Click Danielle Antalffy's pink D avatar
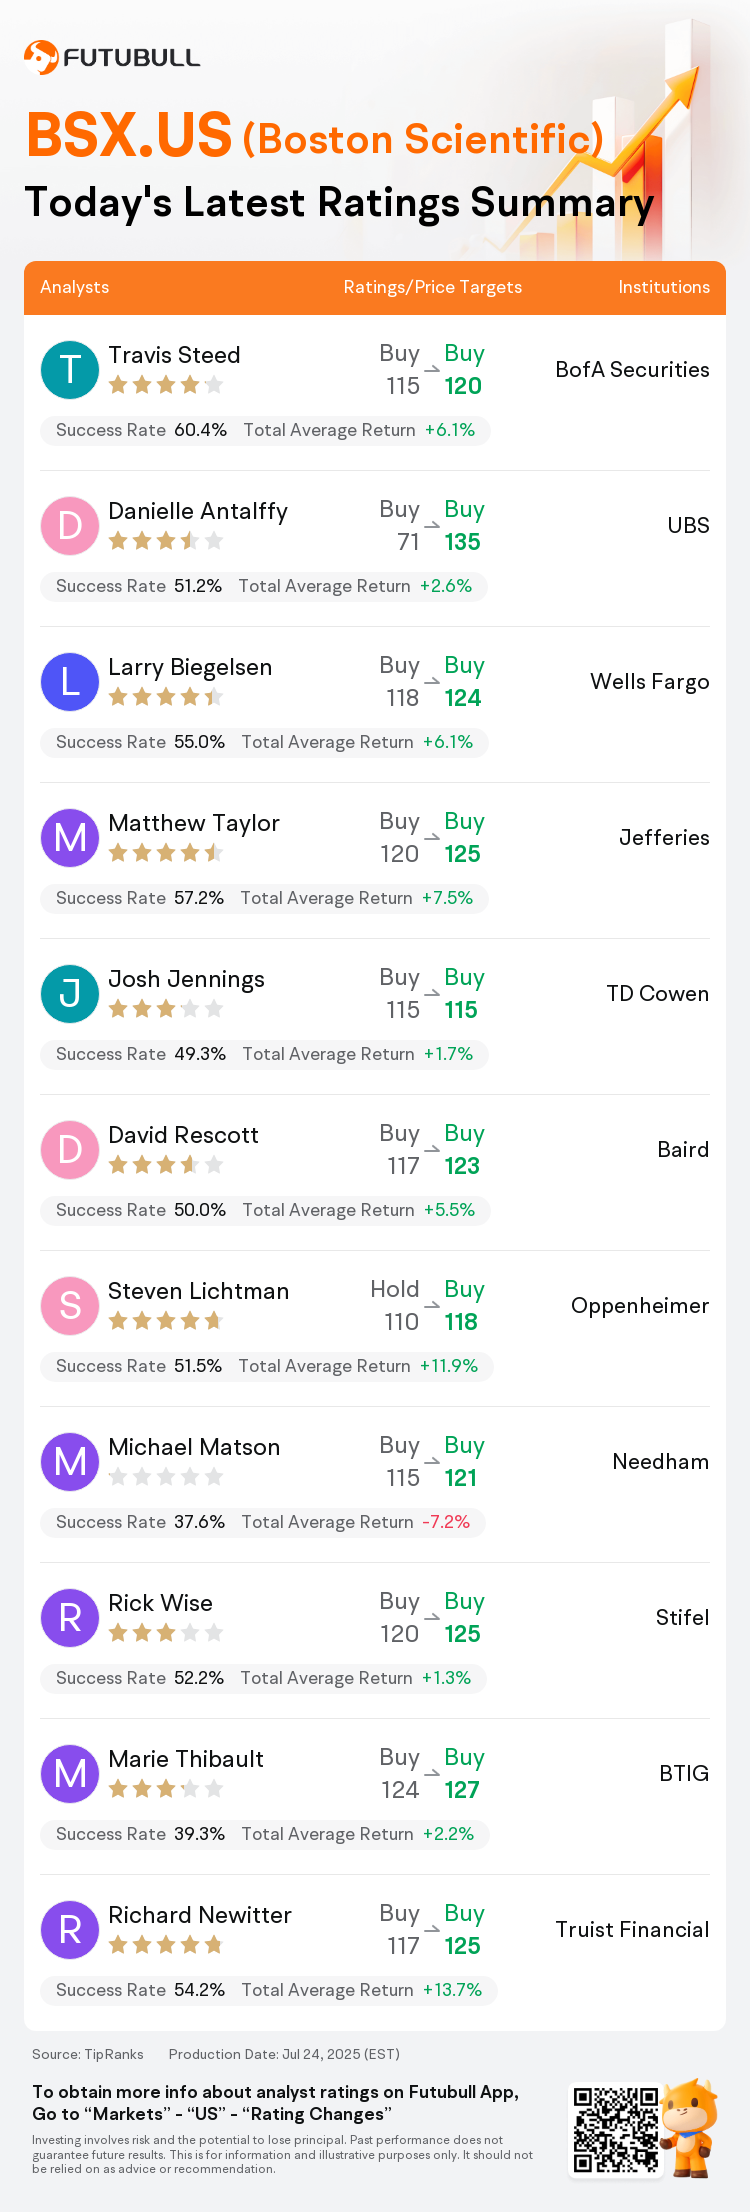The image size is (750, 2212). 70,525
